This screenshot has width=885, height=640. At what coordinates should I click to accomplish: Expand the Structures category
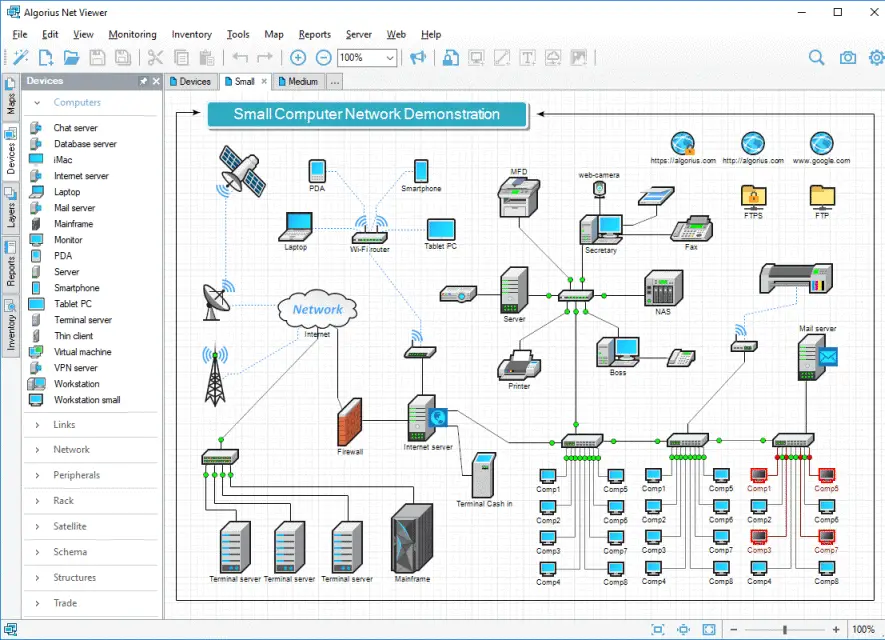pos(37,578)
